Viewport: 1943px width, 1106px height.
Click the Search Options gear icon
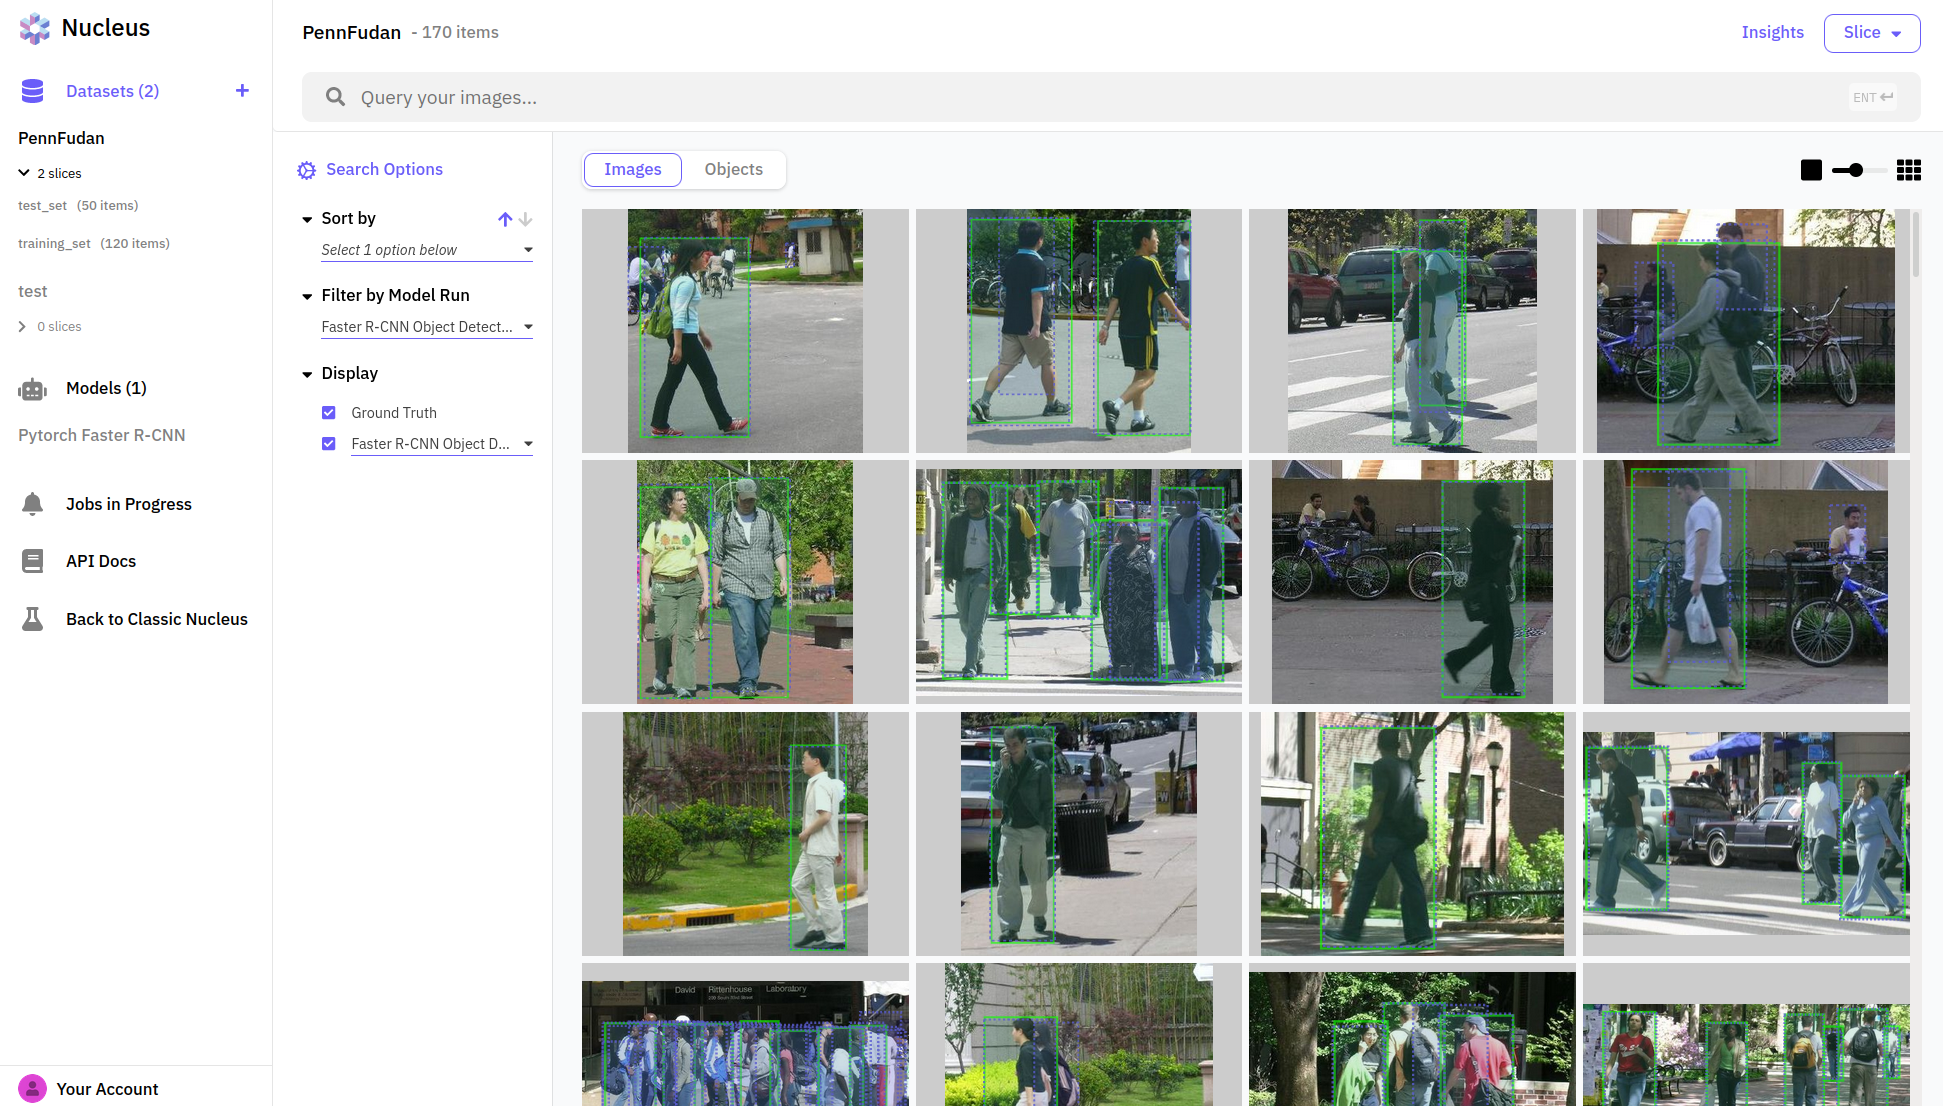point(306,170)
